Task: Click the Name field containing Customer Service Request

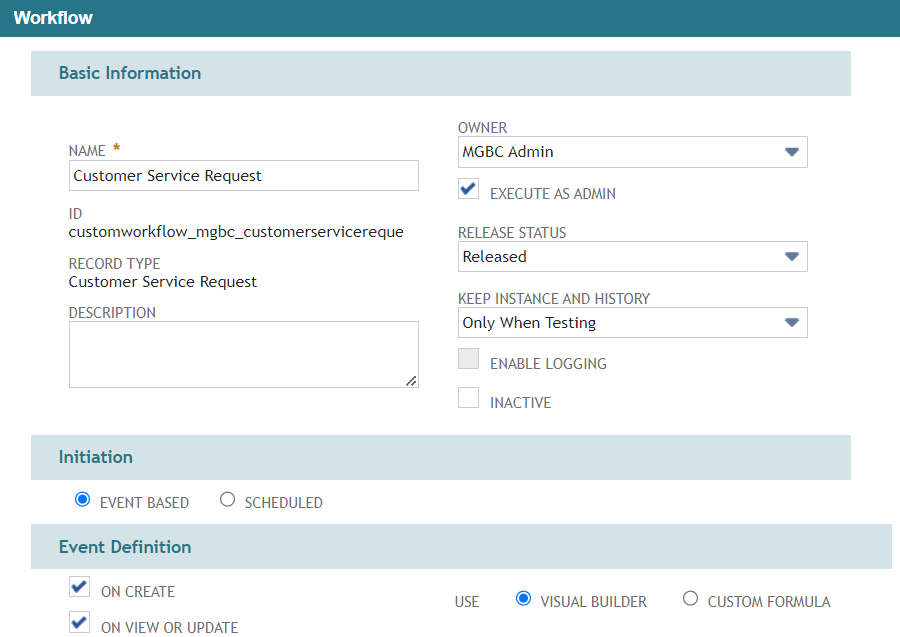Action: coord(243,176)
